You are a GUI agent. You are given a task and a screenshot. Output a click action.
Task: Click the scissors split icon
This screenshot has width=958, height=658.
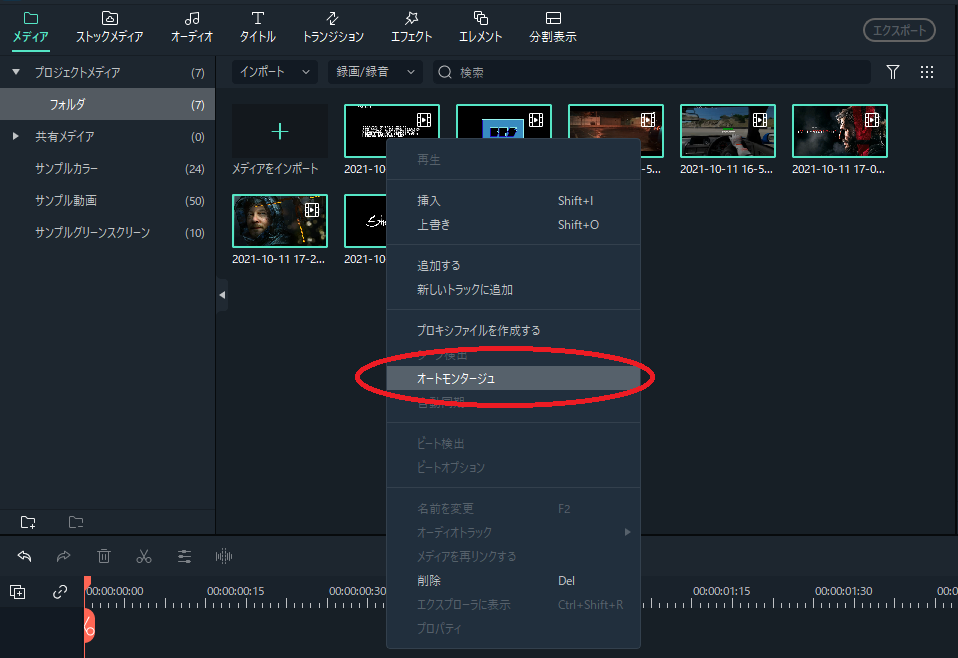click(x=144, y=556)
